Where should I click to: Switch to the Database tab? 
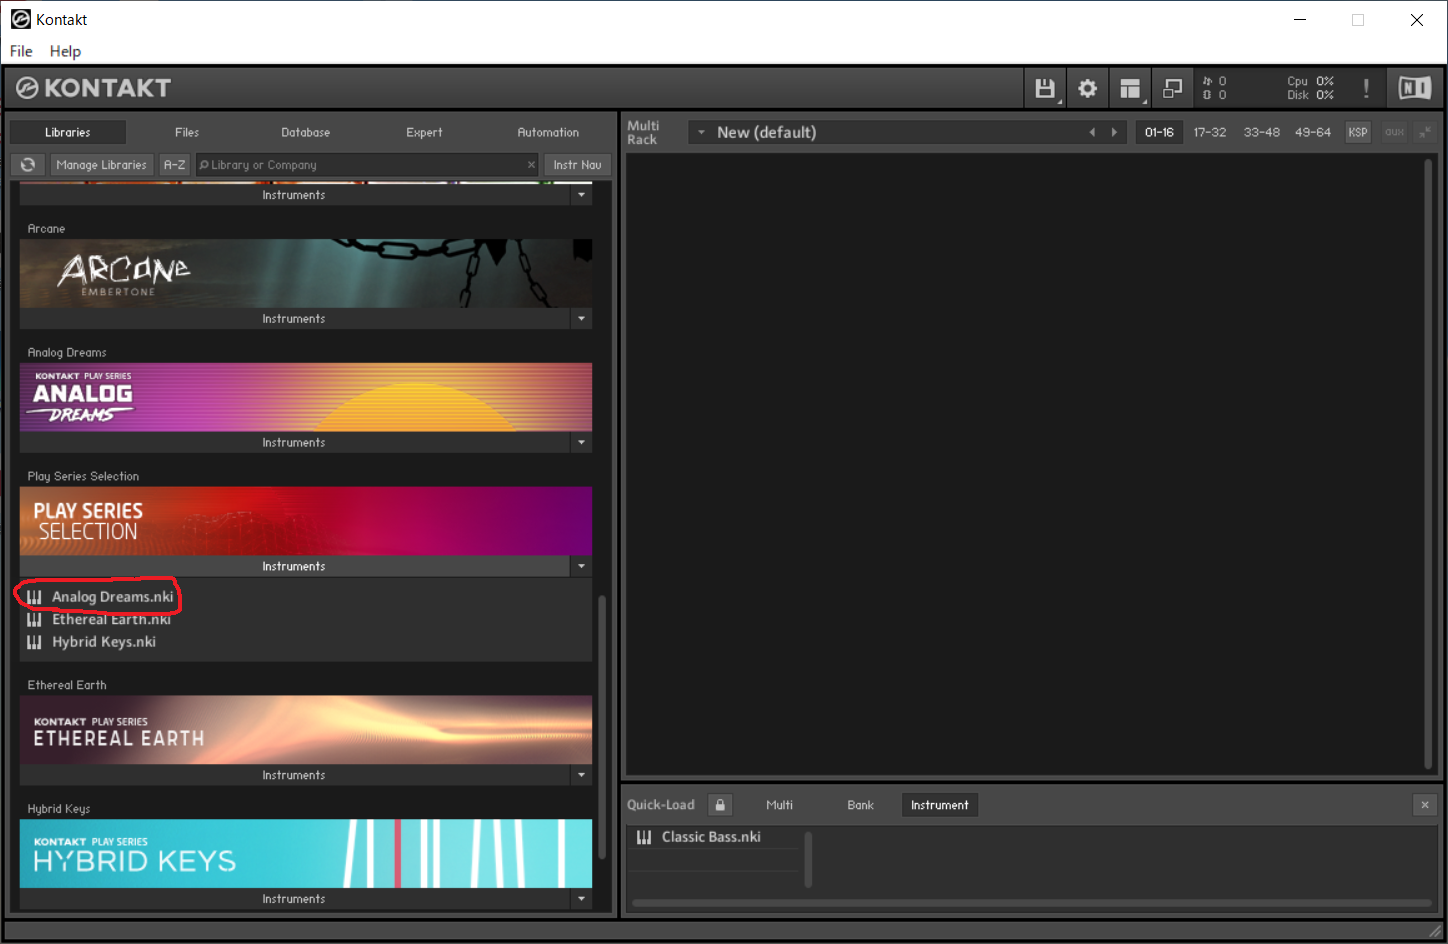305,132
